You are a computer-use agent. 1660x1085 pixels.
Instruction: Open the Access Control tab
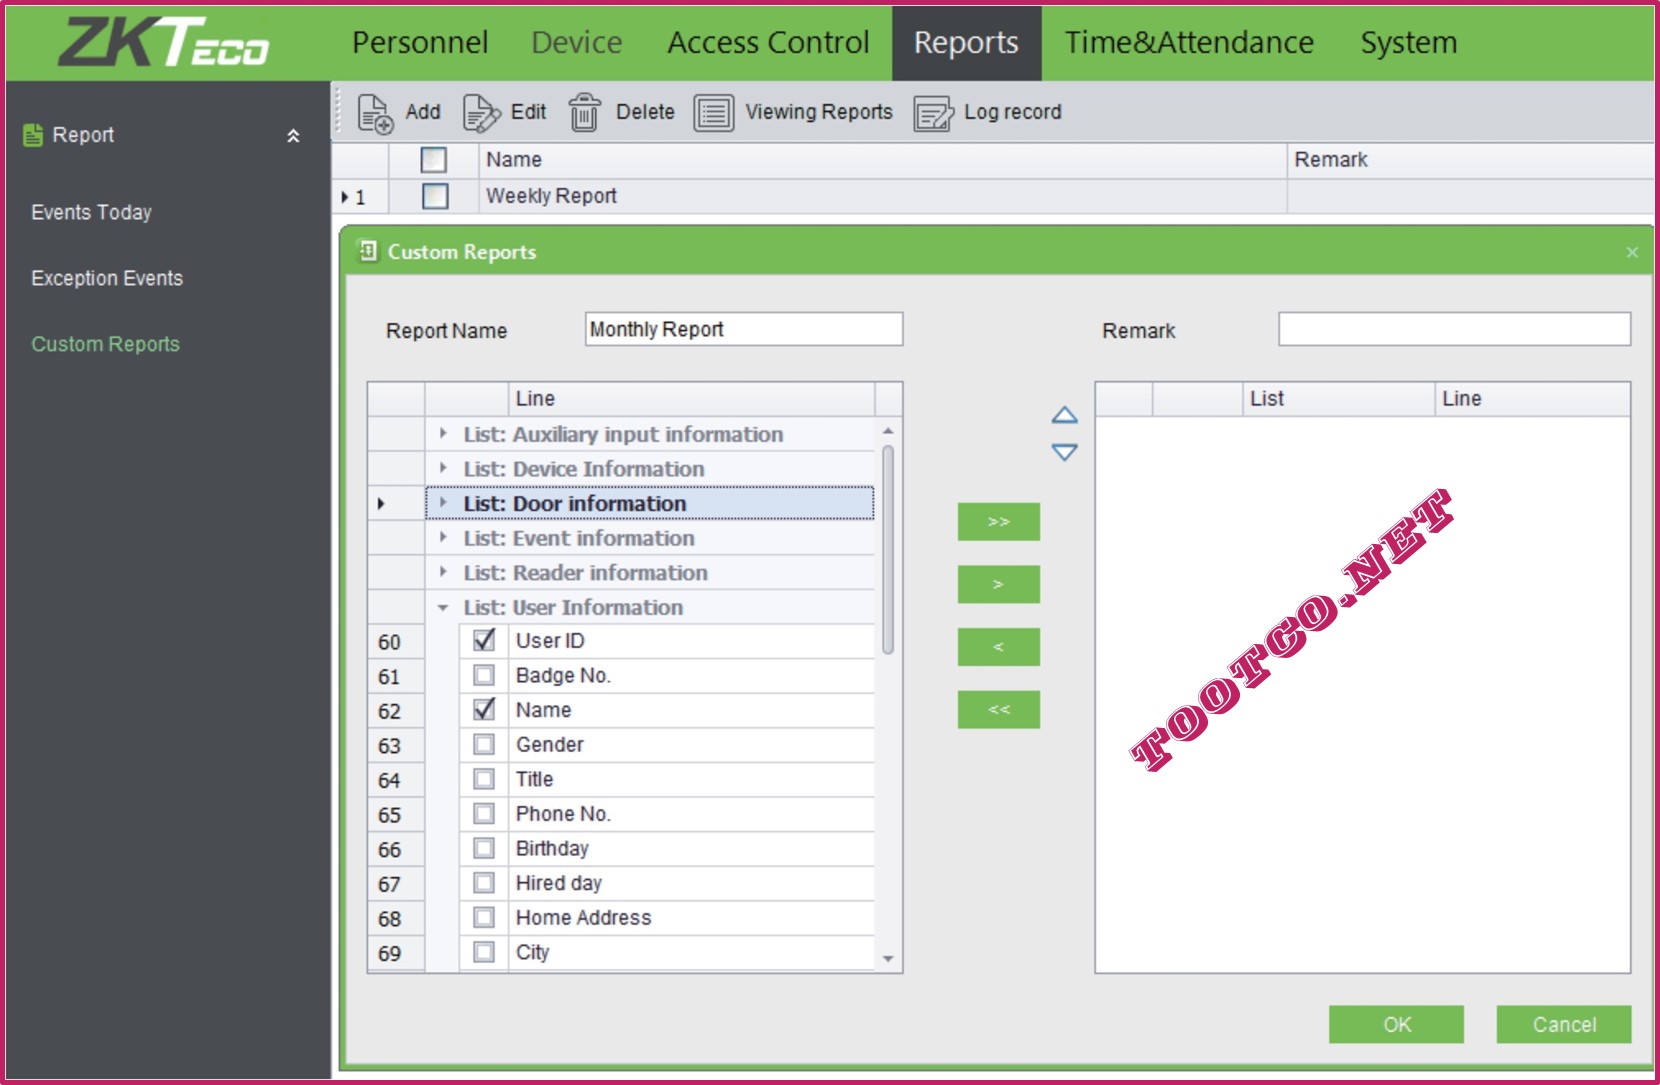pos(767,43)
